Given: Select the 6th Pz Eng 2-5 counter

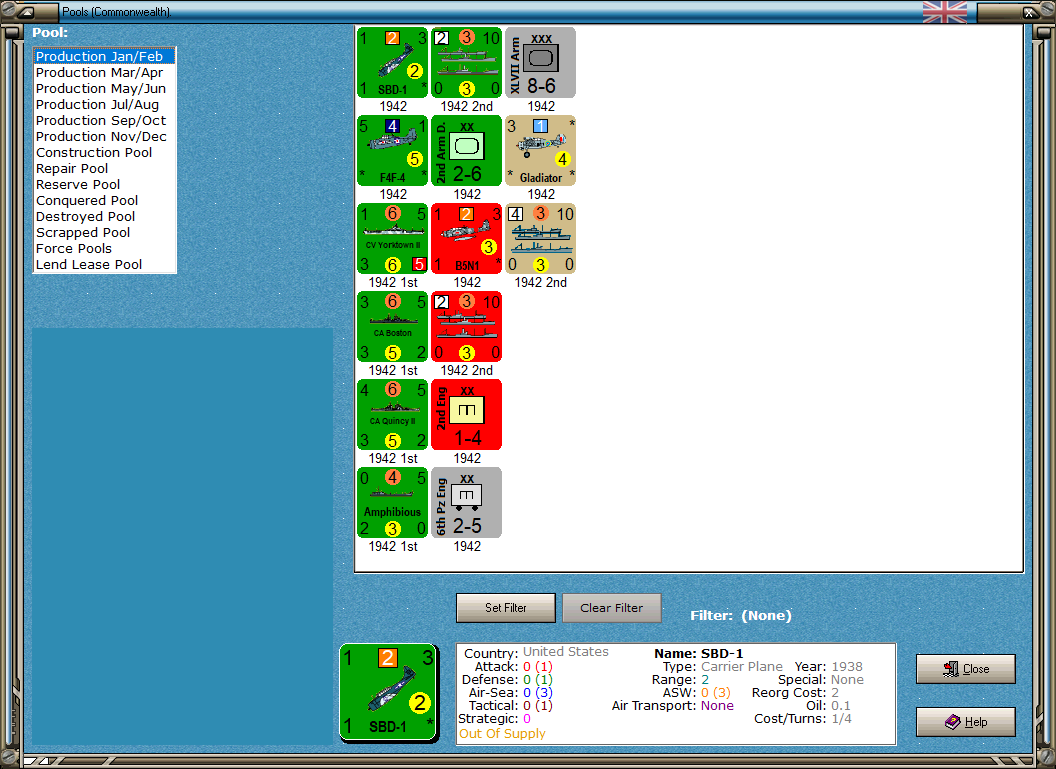Looking at the screenshot, I should coord(467,503).
